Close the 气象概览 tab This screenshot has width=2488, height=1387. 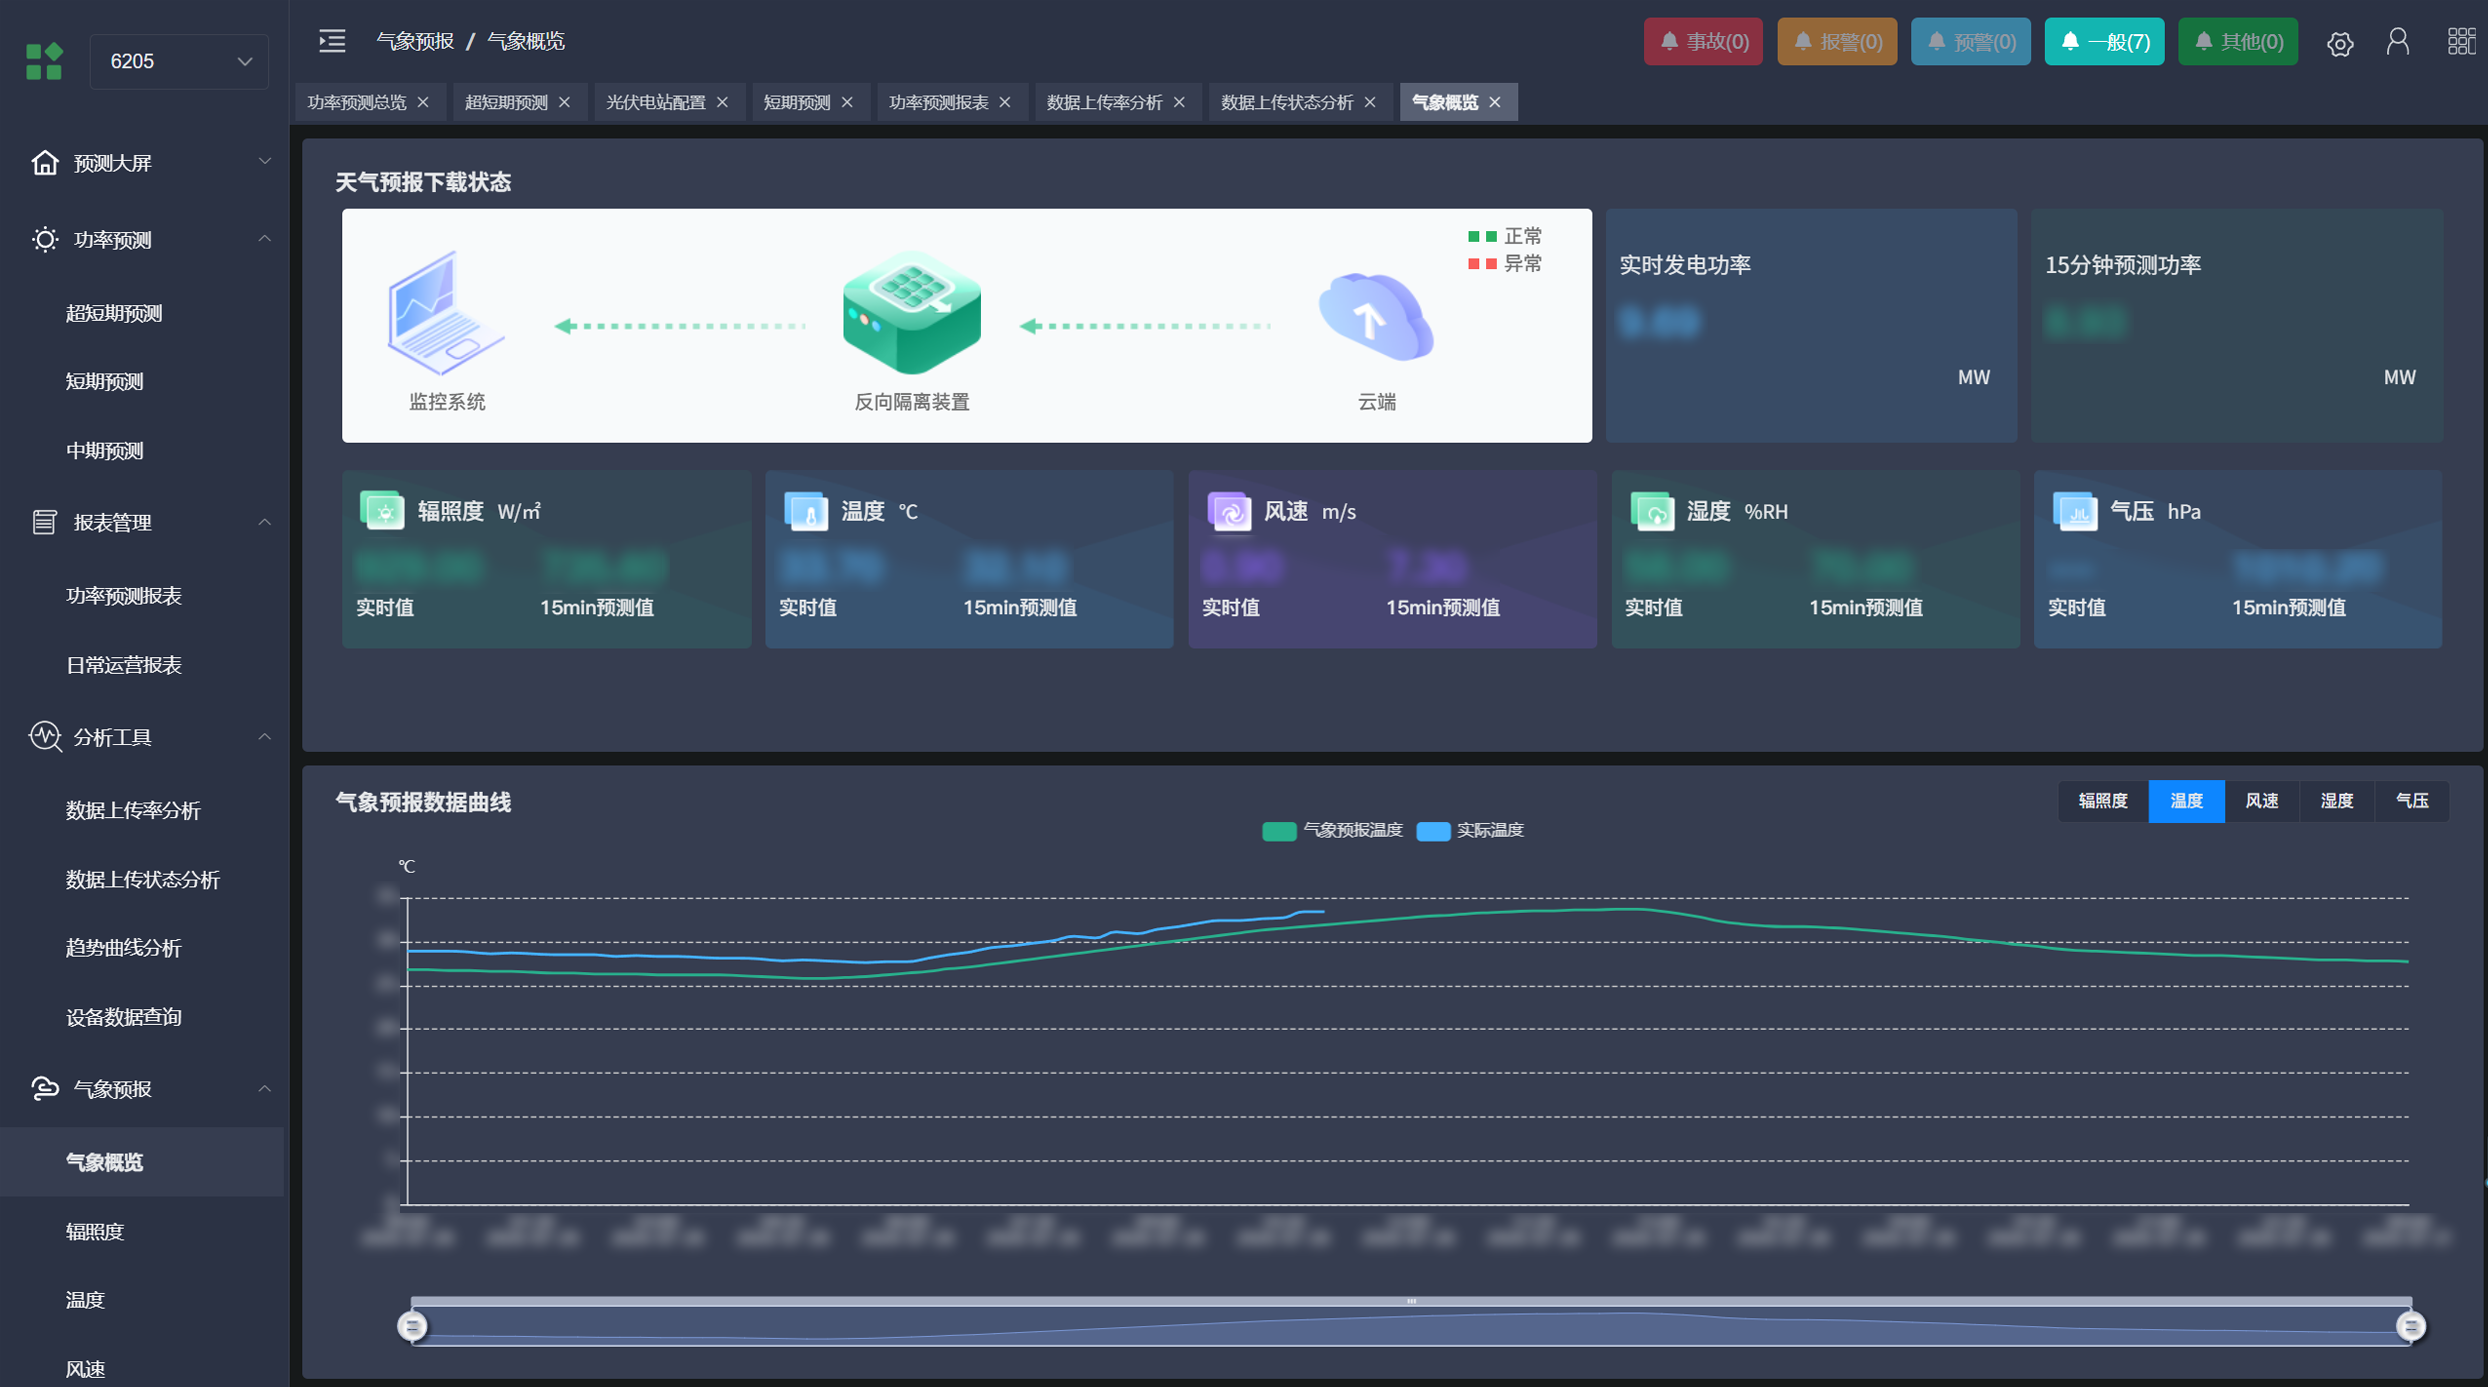coord(1494,102)
